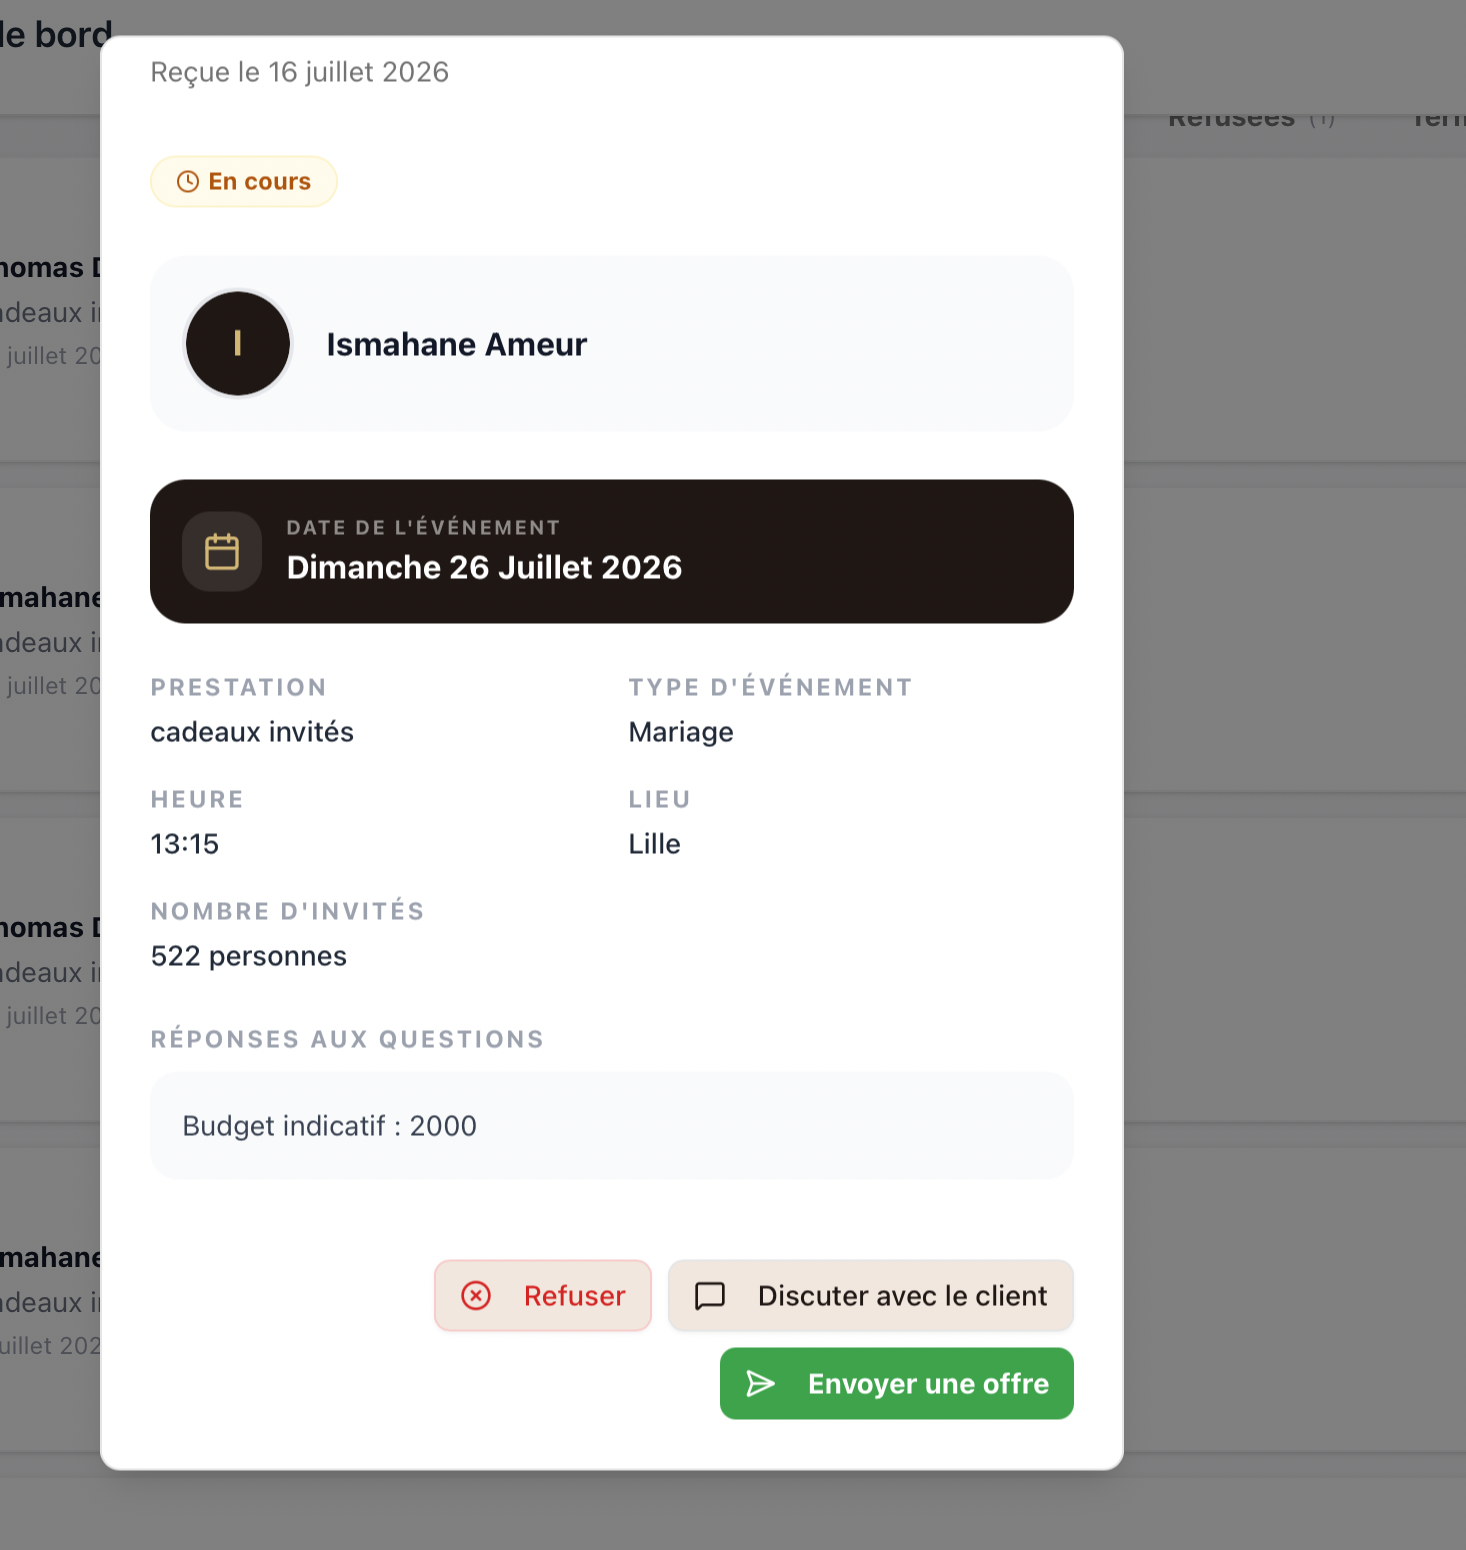Click the Dimanche 26 Juillet 2026 date banner
Viewport: 1466px width, 1550px height.
tap(612, 552)
